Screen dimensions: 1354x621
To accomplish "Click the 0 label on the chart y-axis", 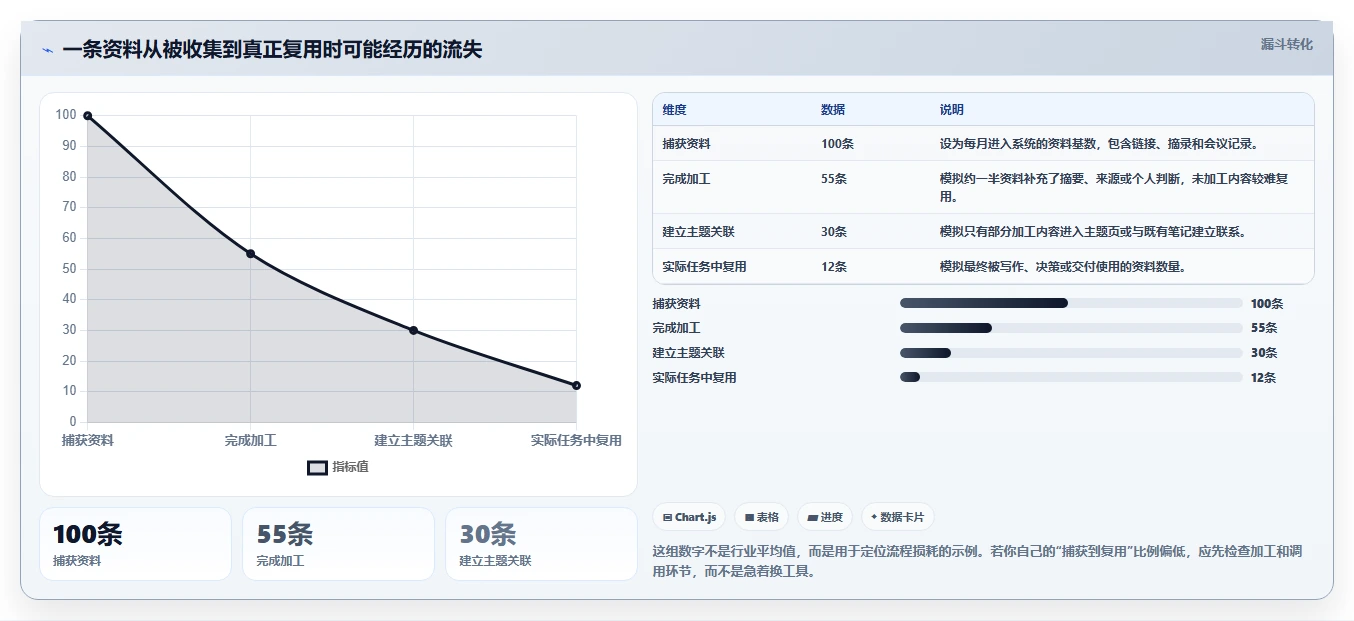I will tap(73, 421).
